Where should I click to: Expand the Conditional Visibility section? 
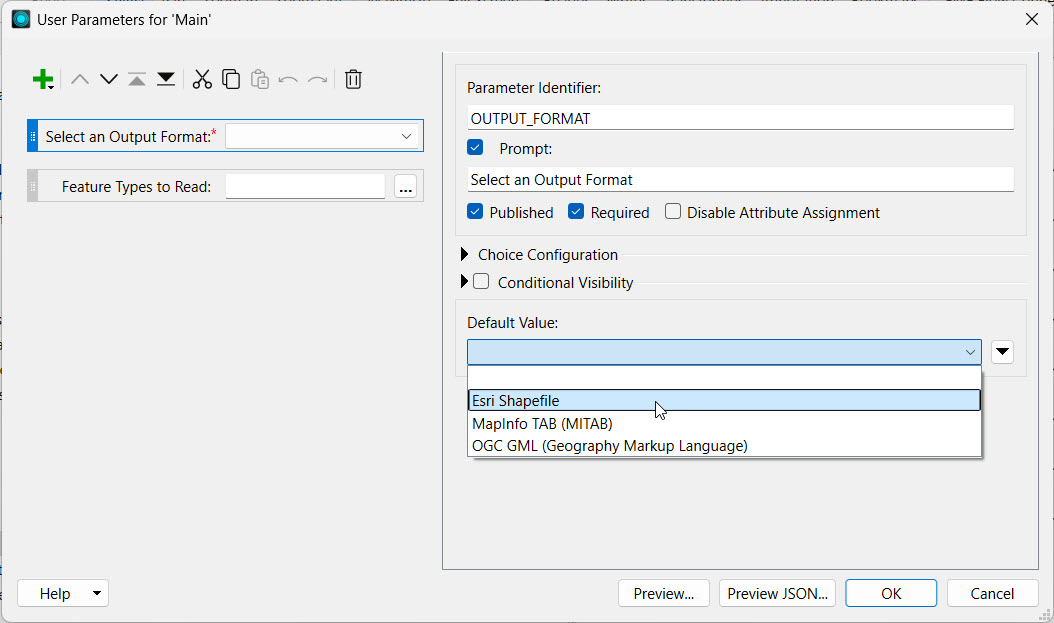(x=464, y=282)
